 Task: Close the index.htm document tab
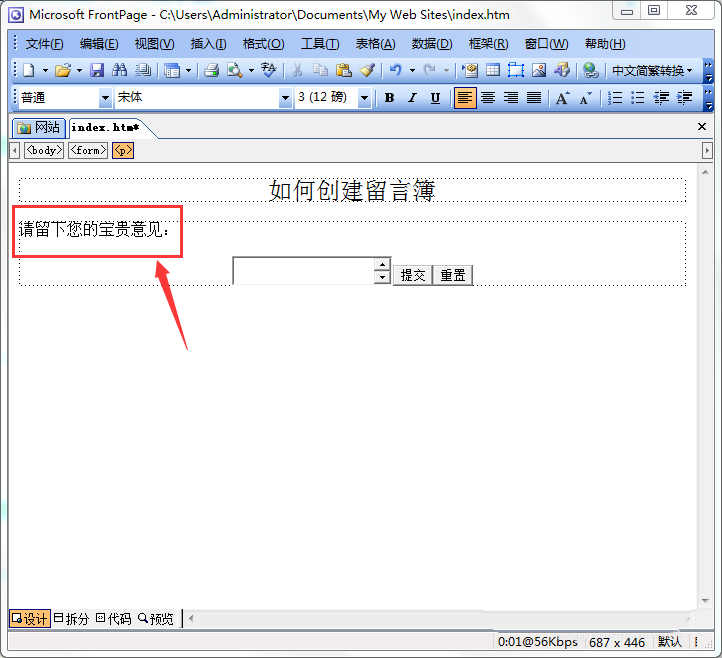click(x=702, y=126)
